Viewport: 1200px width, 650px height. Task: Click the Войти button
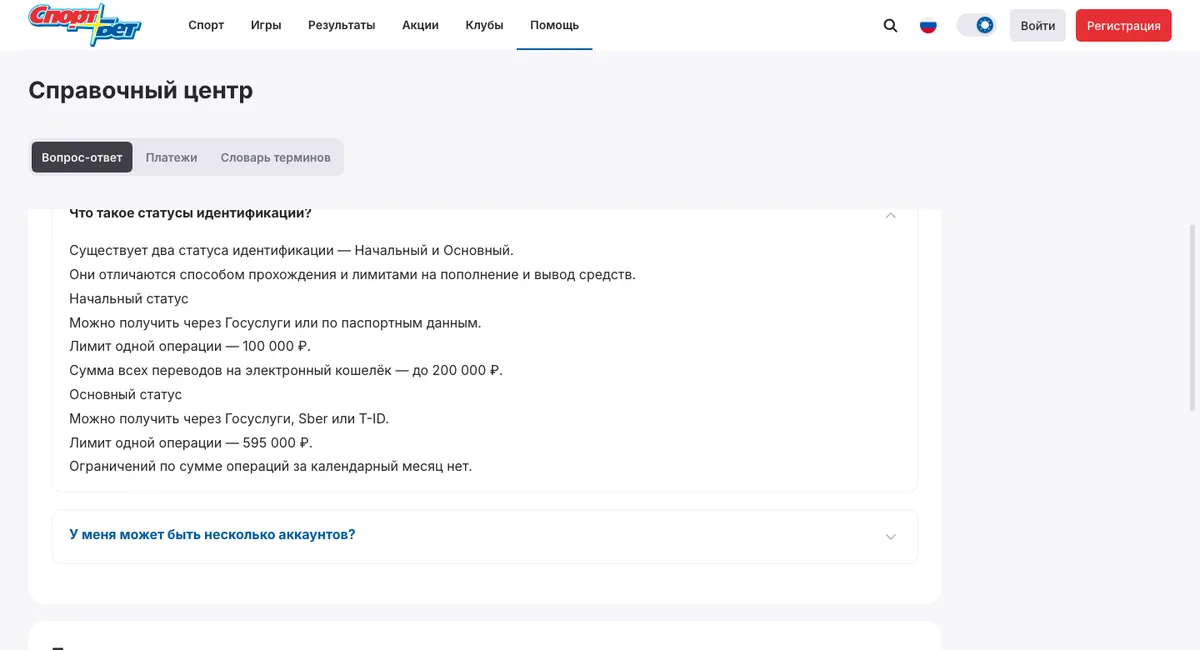(1038, 25)
